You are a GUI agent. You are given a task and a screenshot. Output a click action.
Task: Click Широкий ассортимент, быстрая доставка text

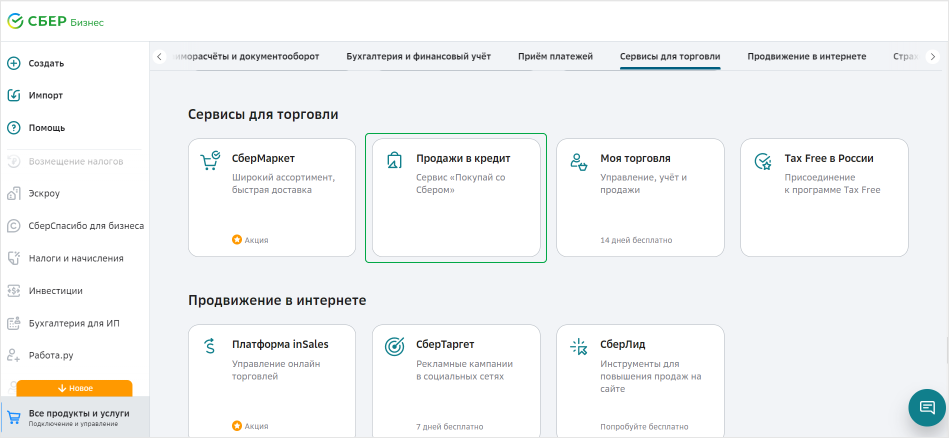click(x=283, y=183)
